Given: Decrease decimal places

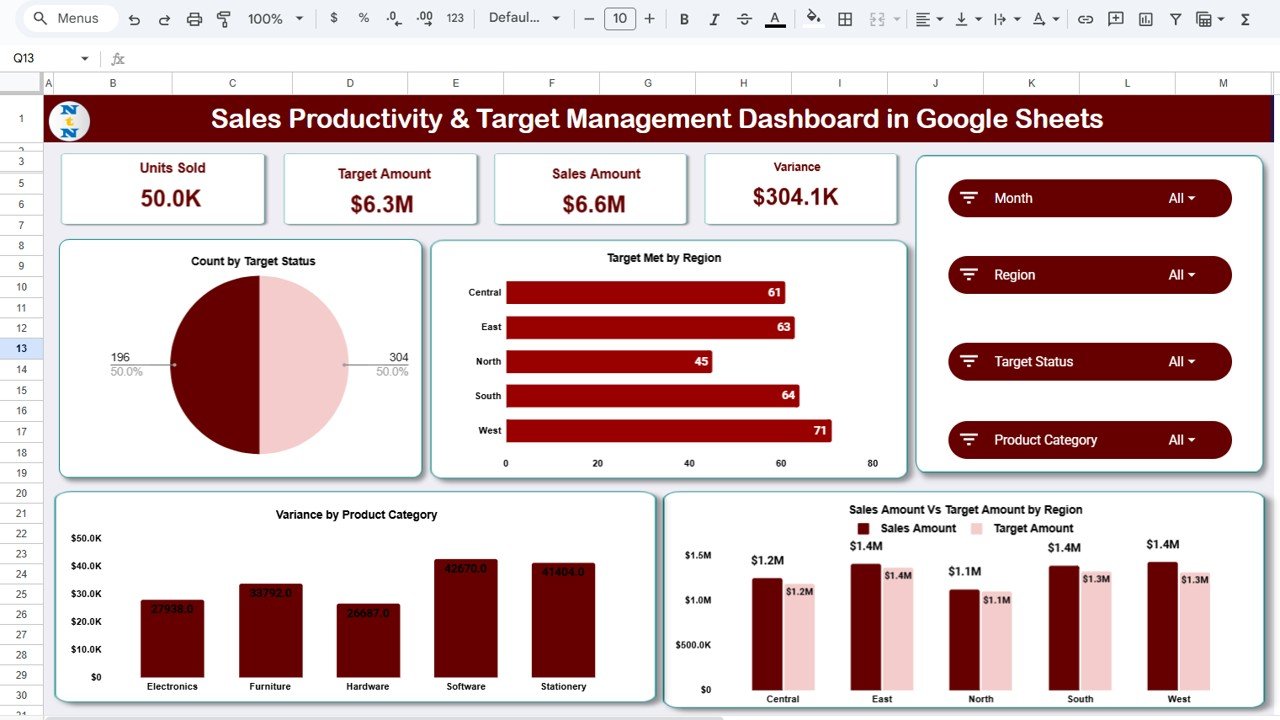Looking at the screenshot, I should [x=391, y=18].
